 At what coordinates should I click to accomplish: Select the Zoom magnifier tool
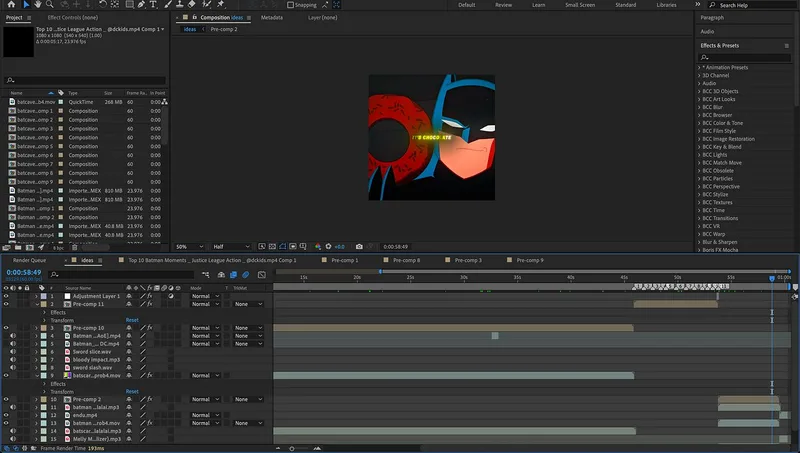(x=49, y=5)
